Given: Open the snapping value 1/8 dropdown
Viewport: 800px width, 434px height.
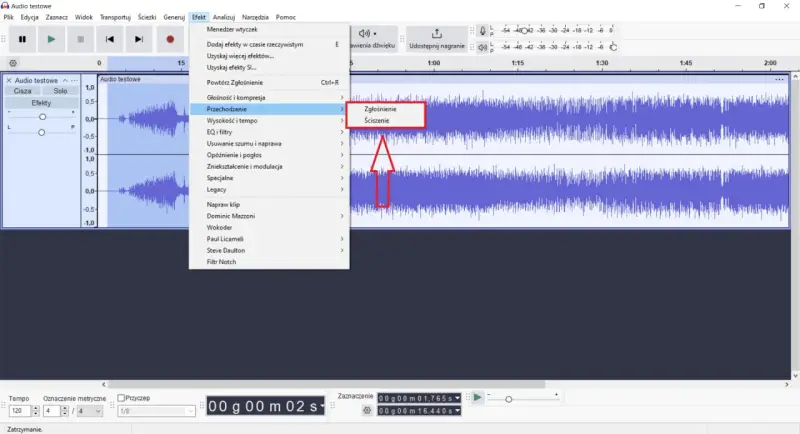Looking at the screenshot, I should pos(156,411).
